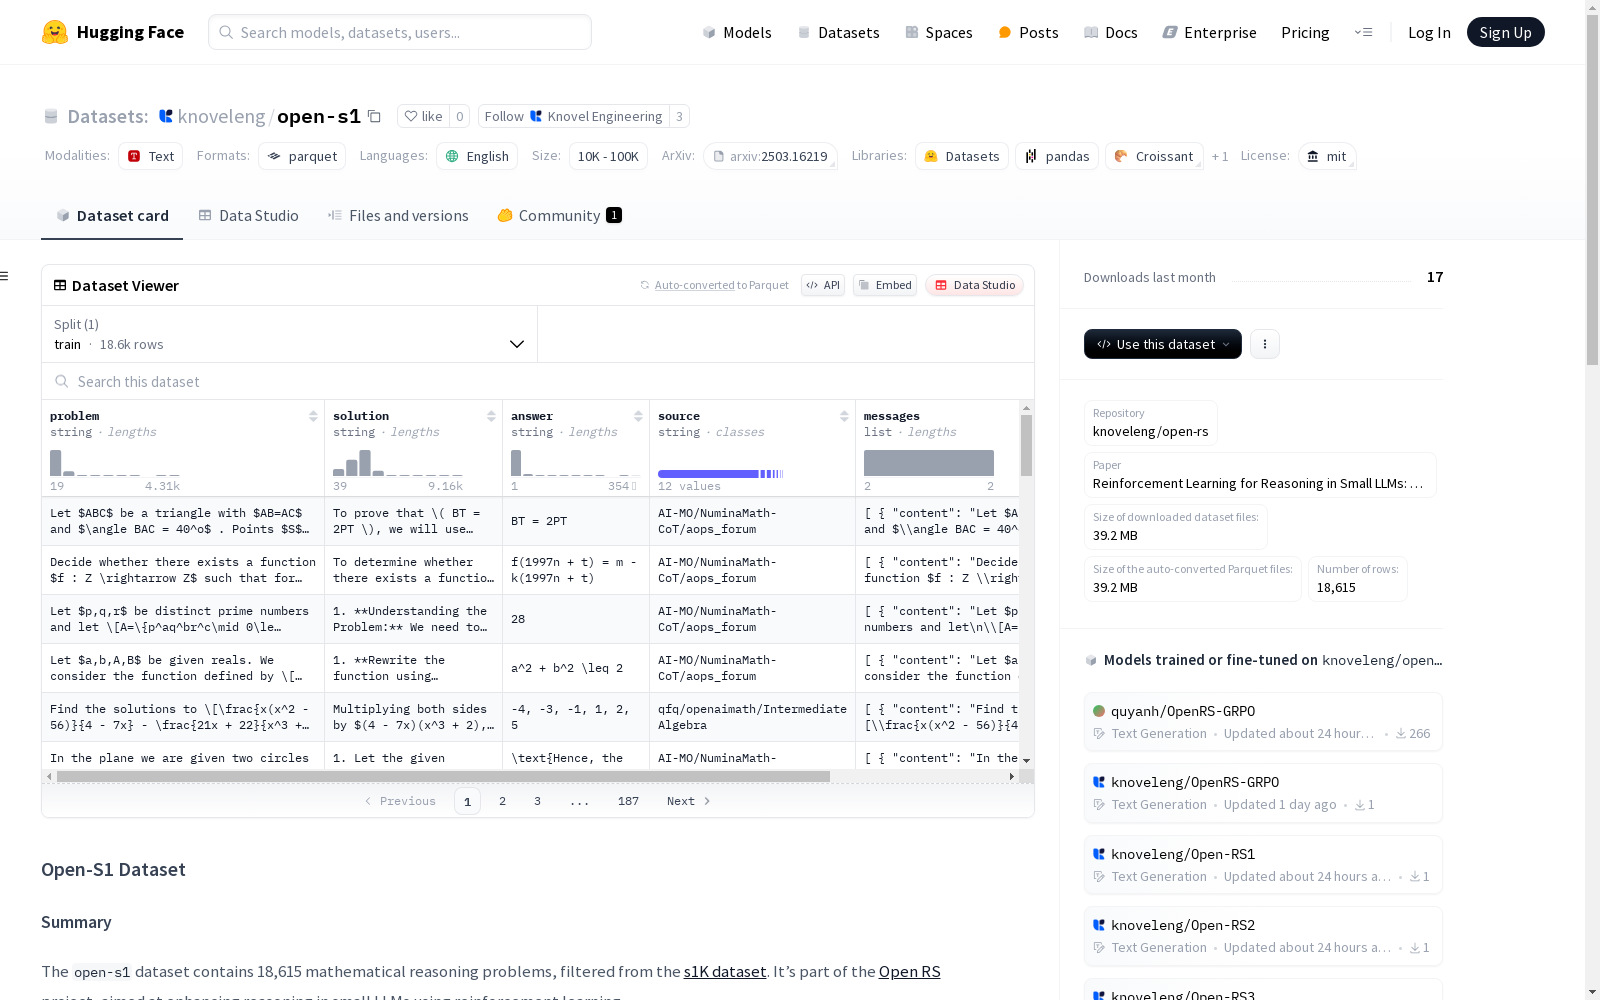Sort the source column

(x=844, y=416)
